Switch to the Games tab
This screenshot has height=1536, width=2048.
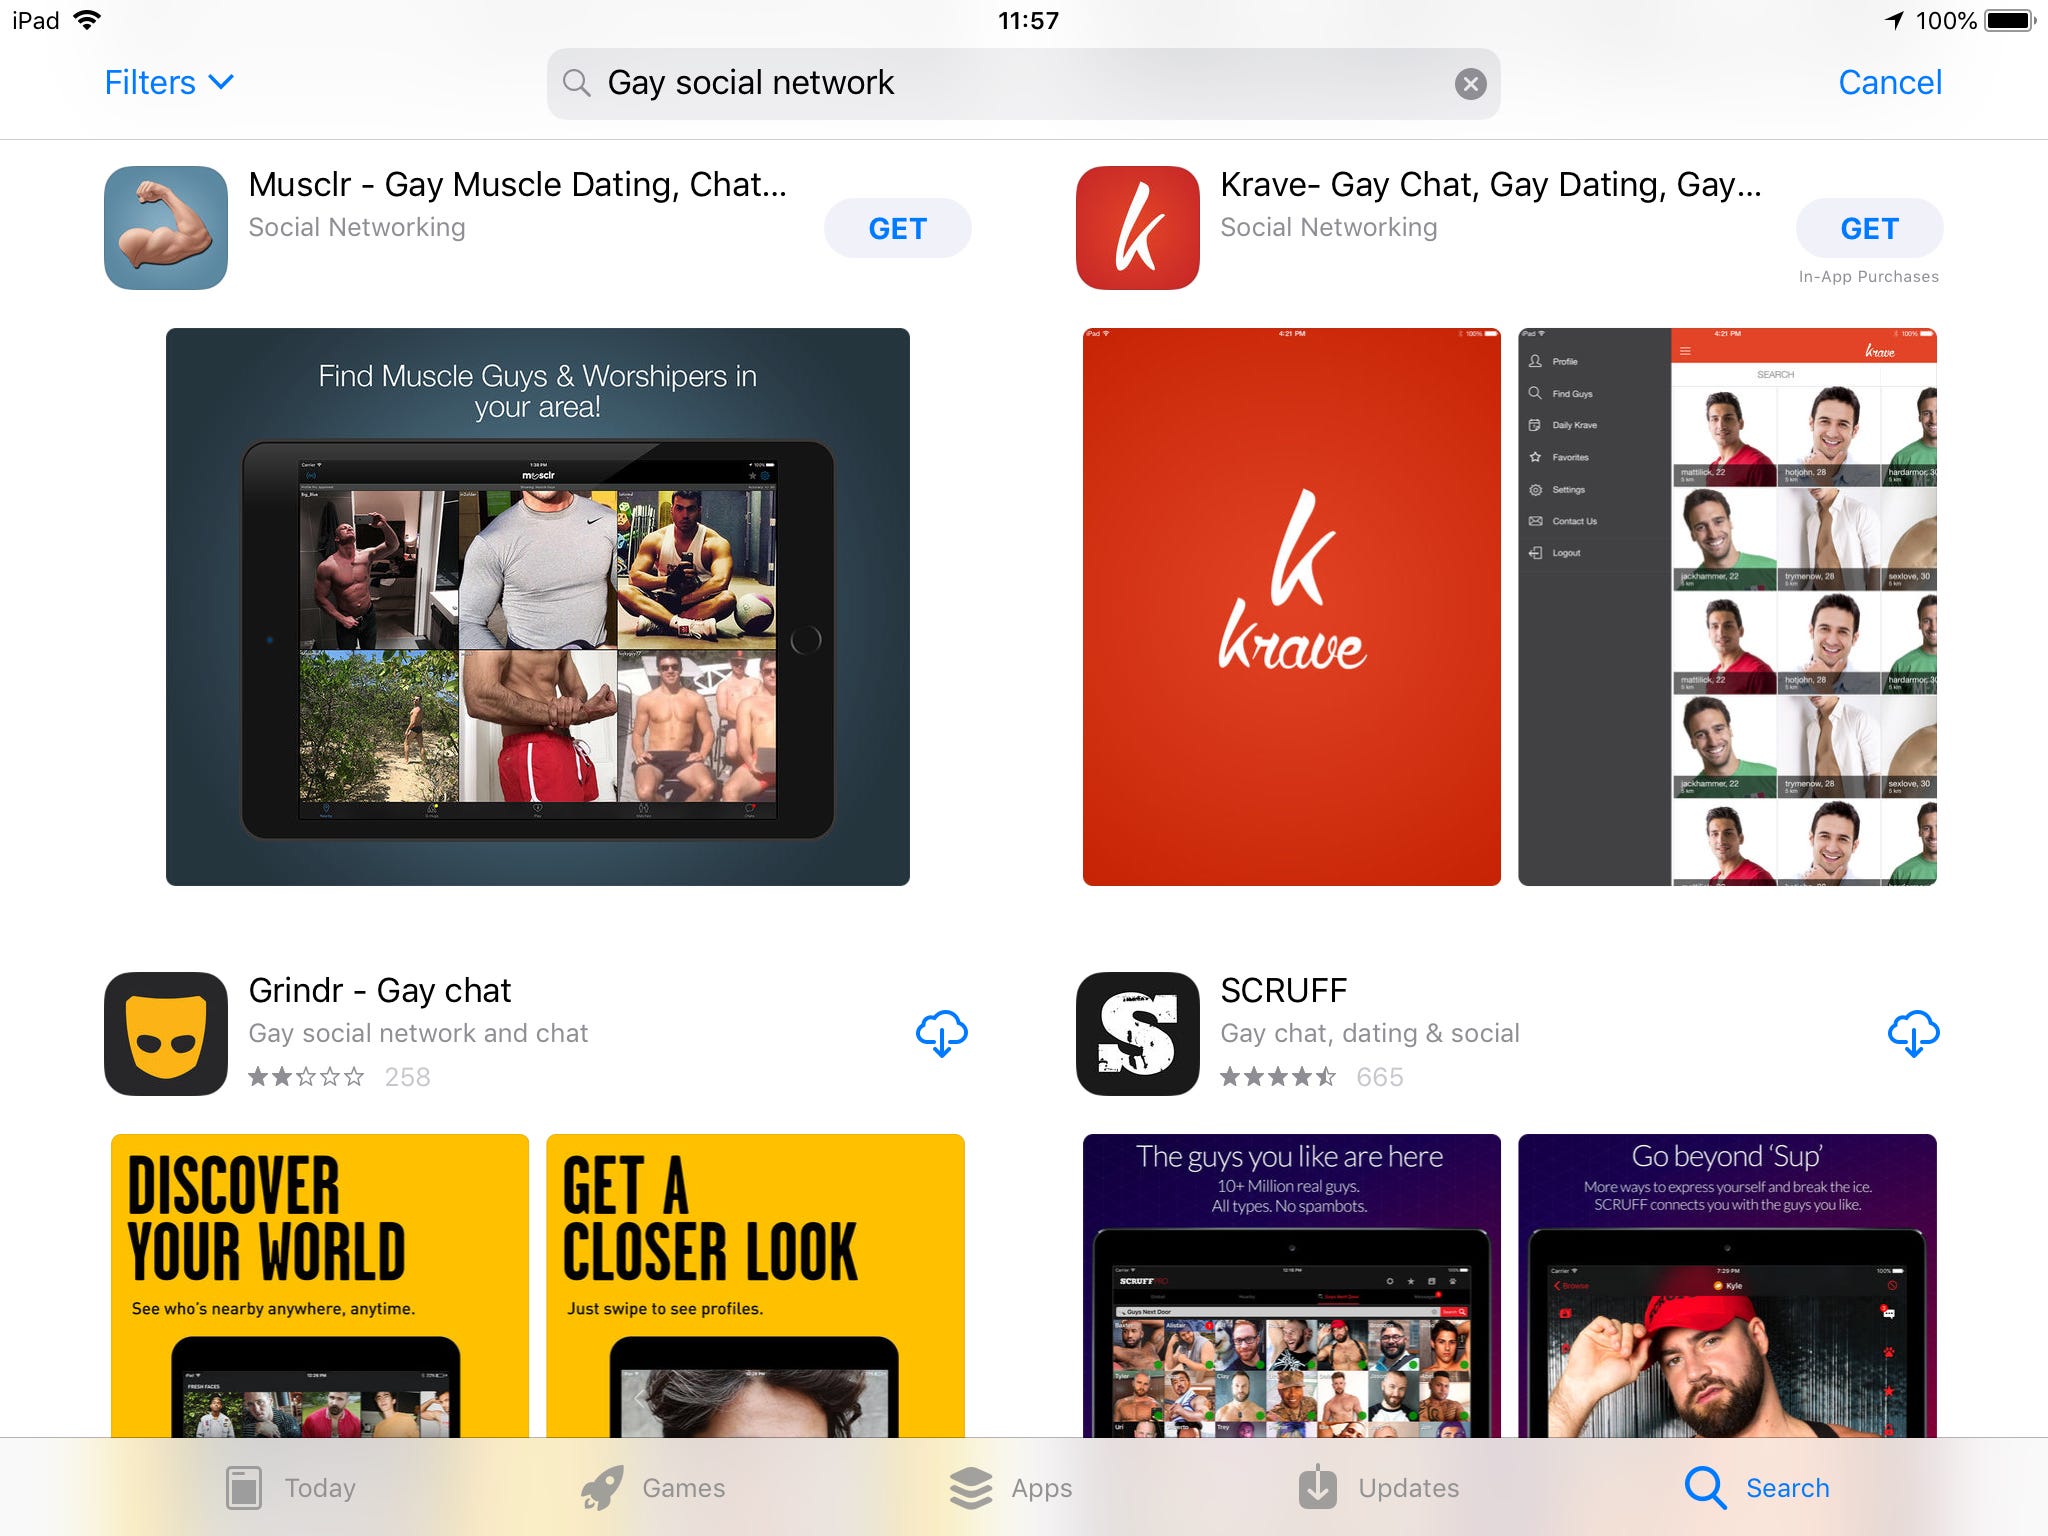[653, 1487]
